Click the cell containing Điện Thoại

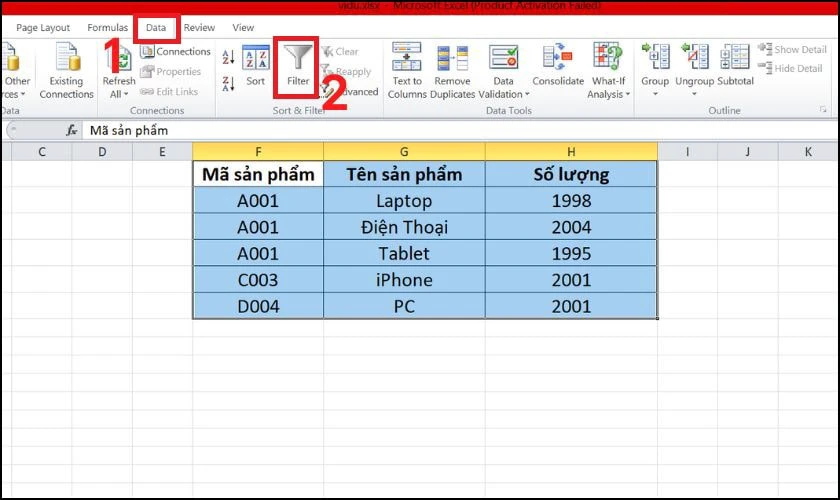pos(404,227)
